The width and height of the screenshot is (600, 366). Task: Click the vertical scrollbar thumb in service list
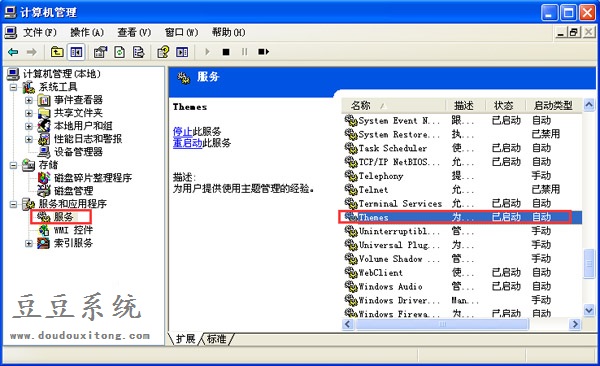(x=589, y=263)
